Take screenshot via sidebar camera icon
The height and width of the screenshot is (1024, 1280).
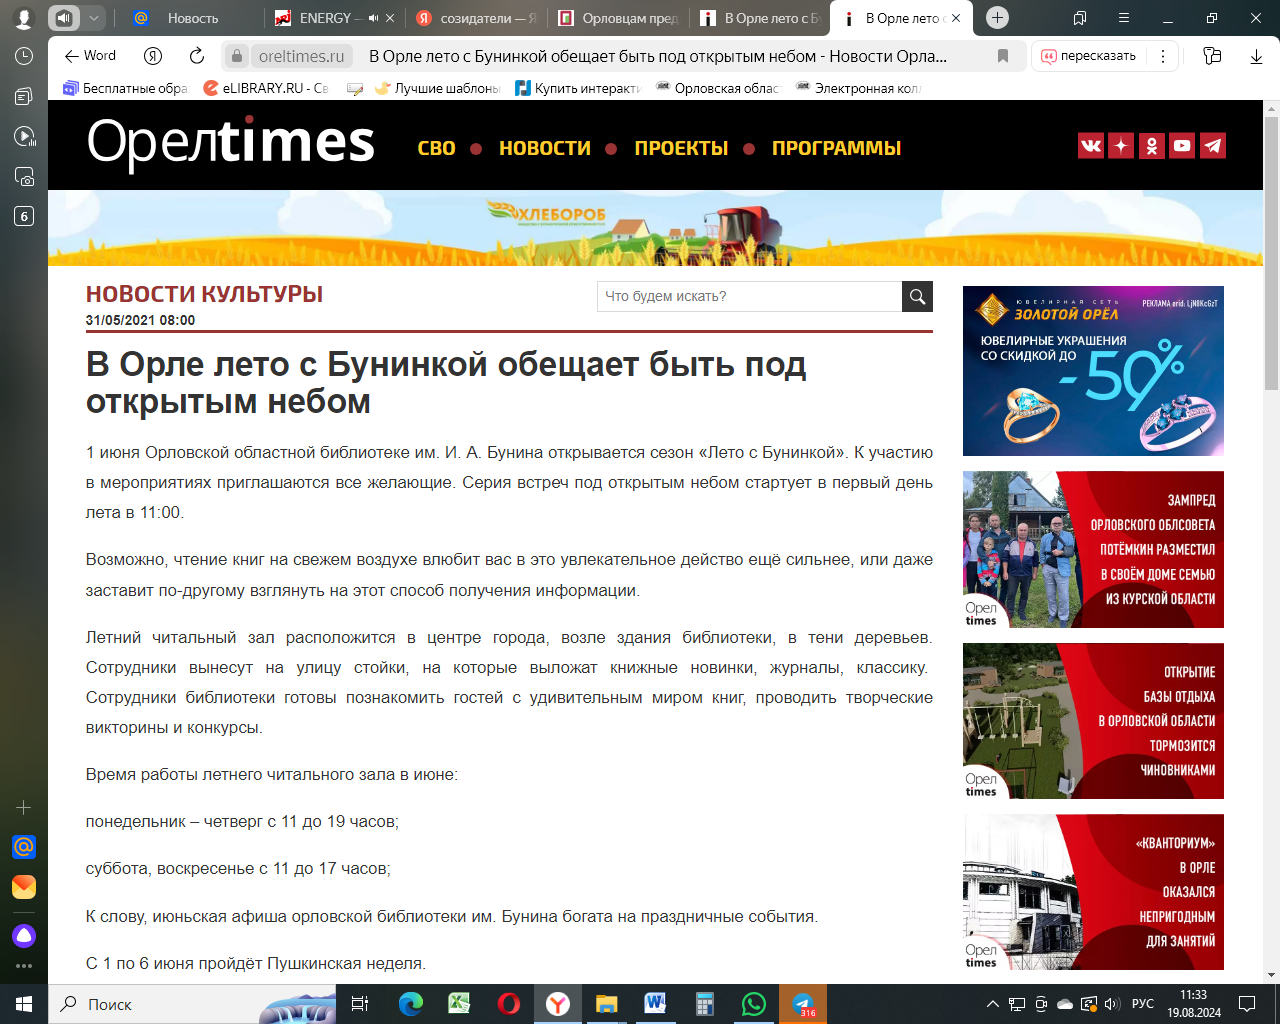pos(24,177)
